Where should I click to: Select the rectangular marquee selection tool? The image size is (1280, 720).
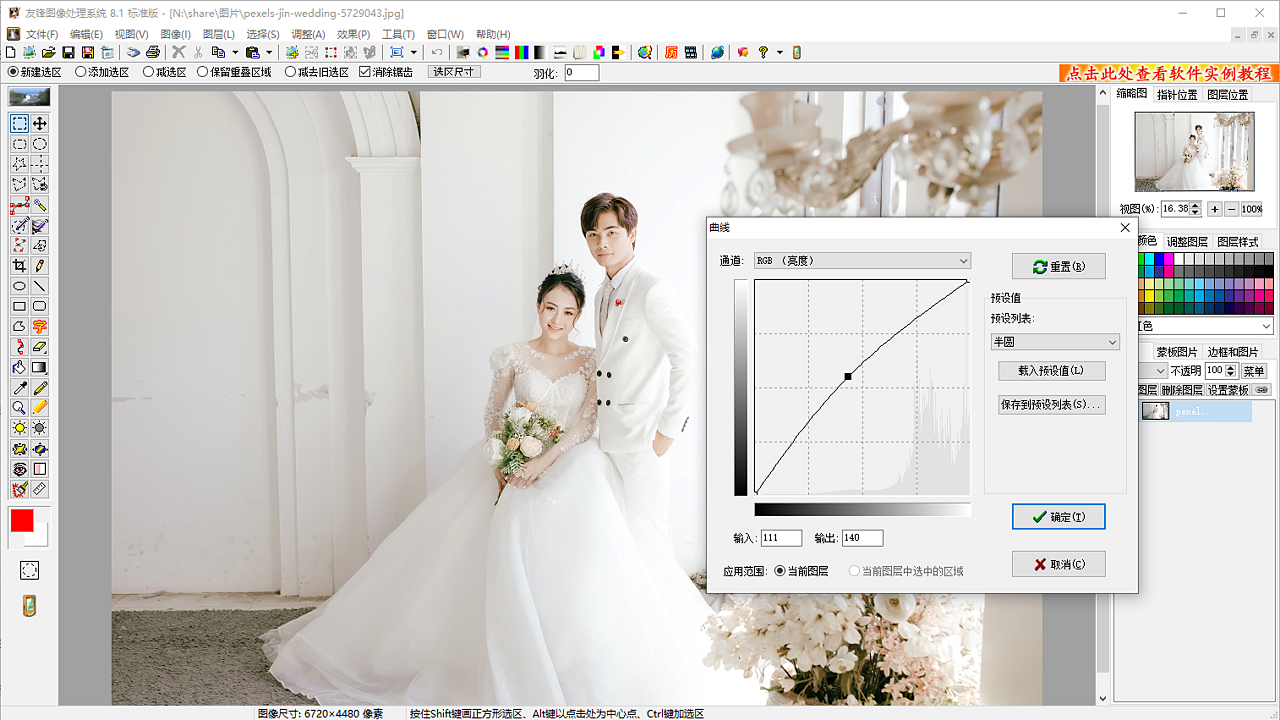(20, 124)
